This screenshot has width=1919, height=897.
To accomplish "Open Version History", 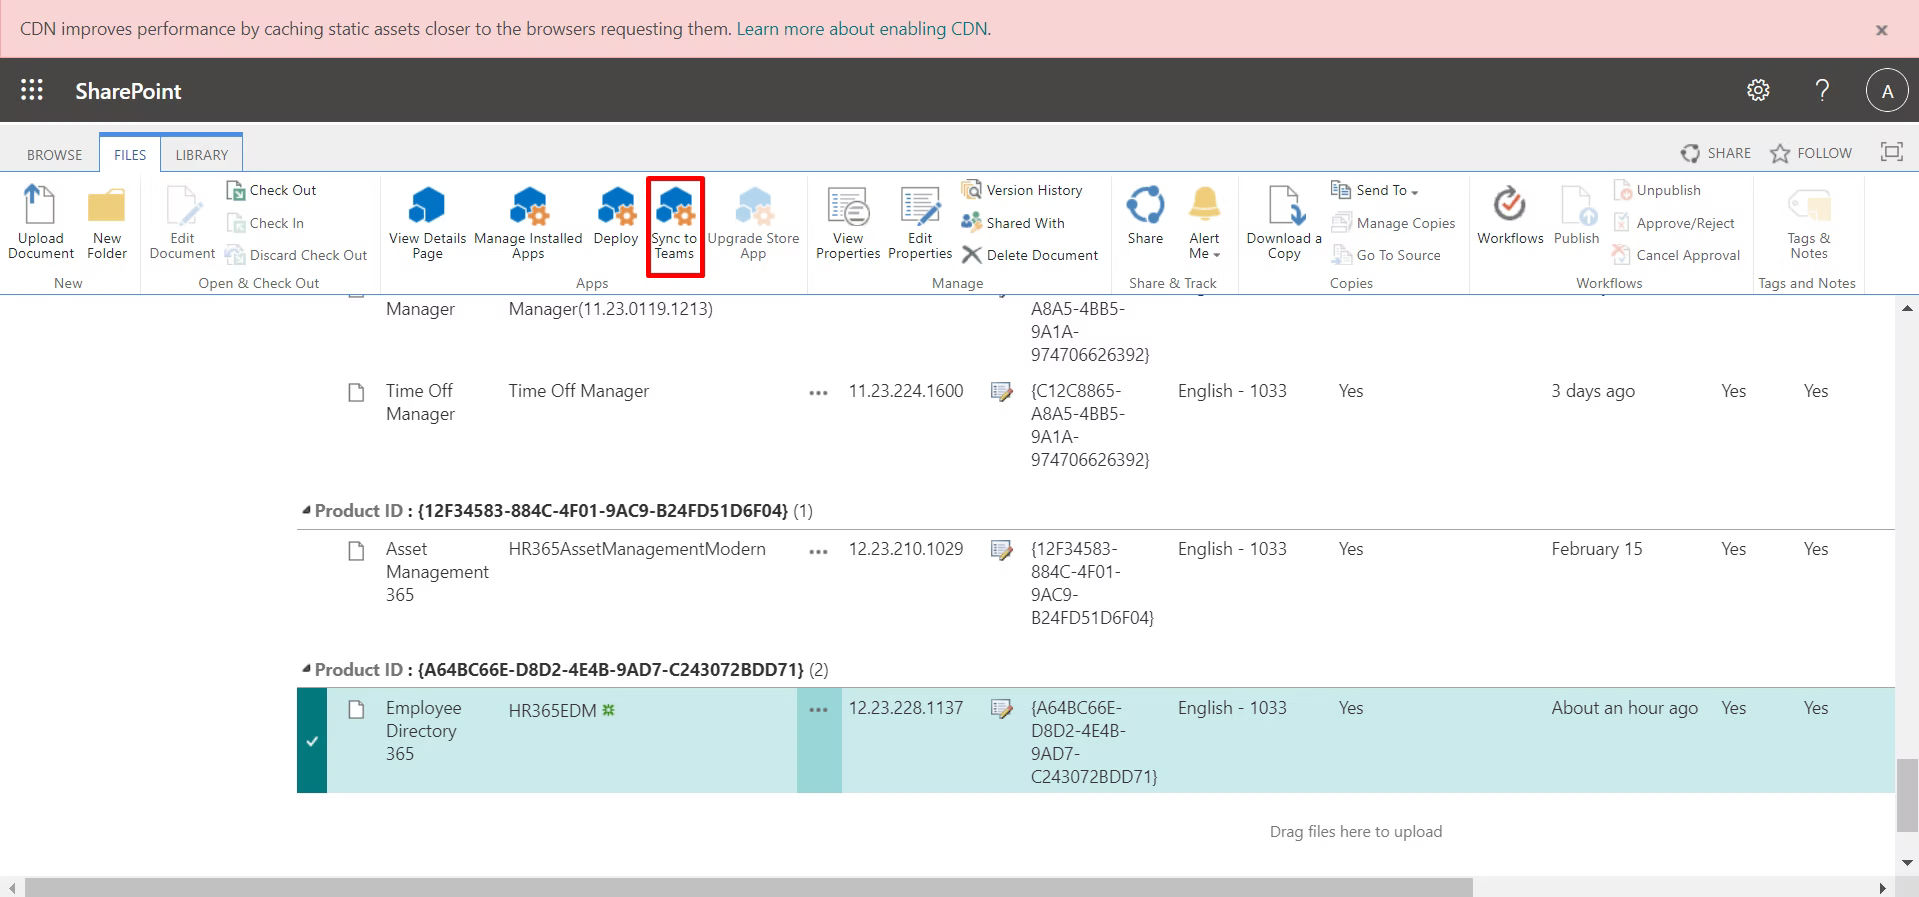I will 1022,190.
